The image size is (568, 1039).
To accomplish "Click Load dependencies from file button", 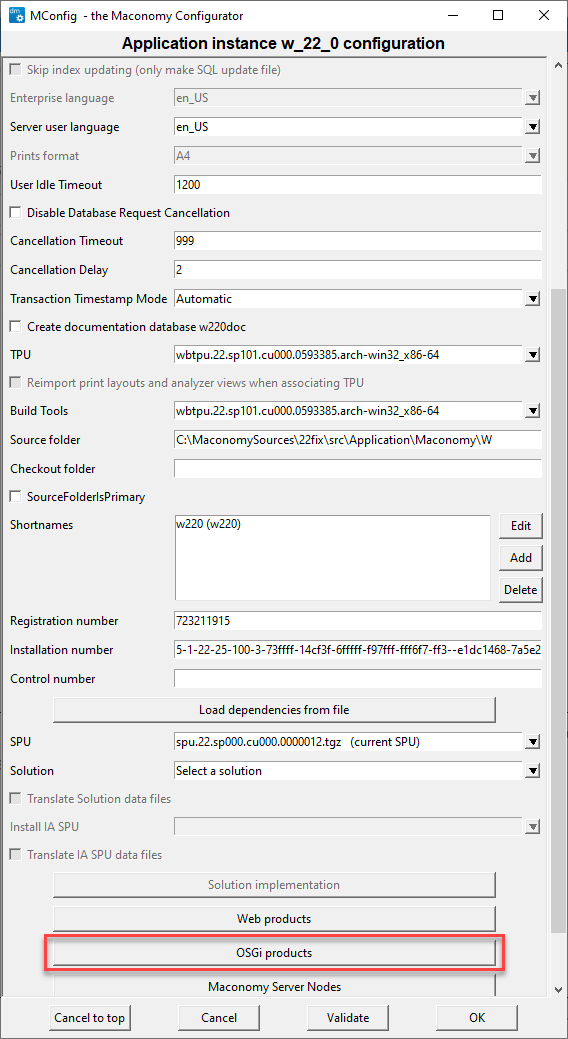I will 274,710.
